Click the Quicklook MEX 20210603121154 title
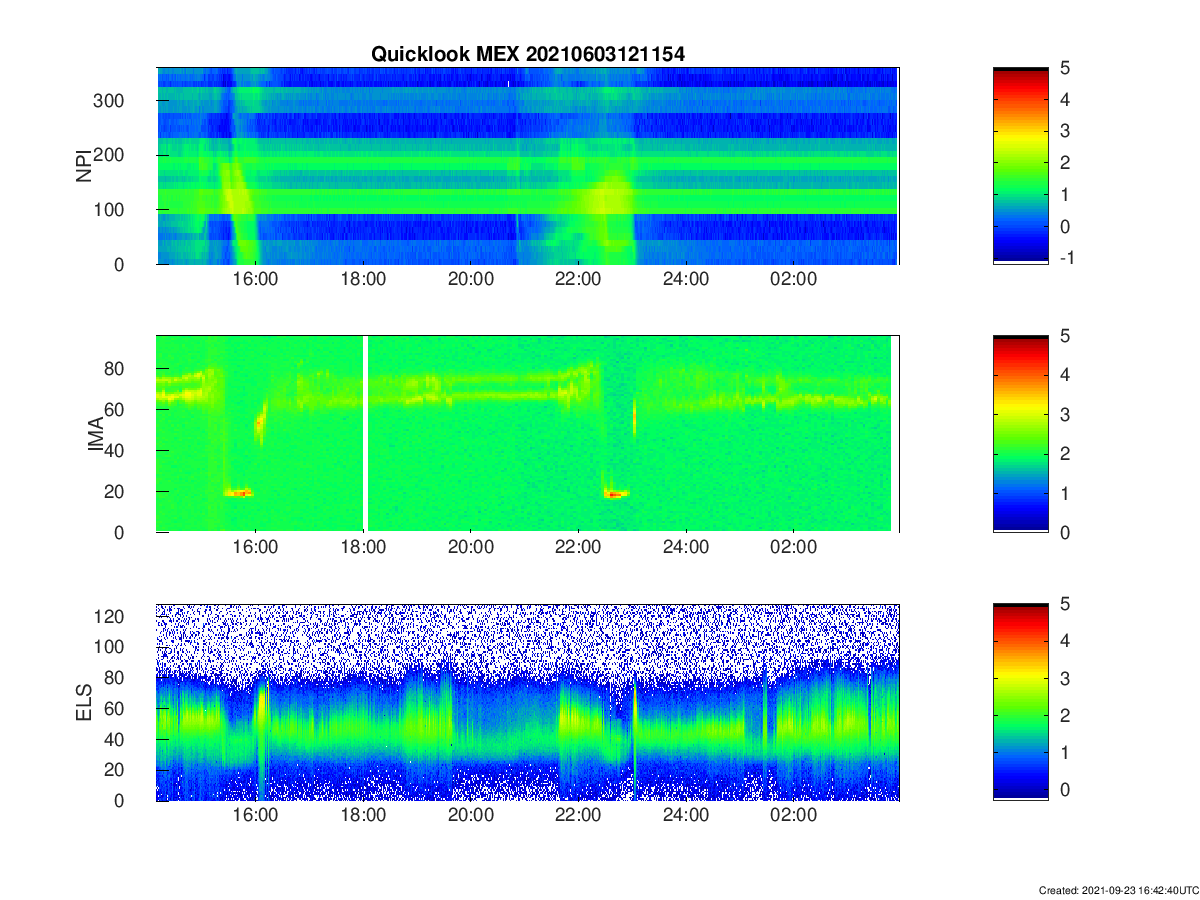The height and width of the screenshot is (900, 1200). click(x=528, y=54)
